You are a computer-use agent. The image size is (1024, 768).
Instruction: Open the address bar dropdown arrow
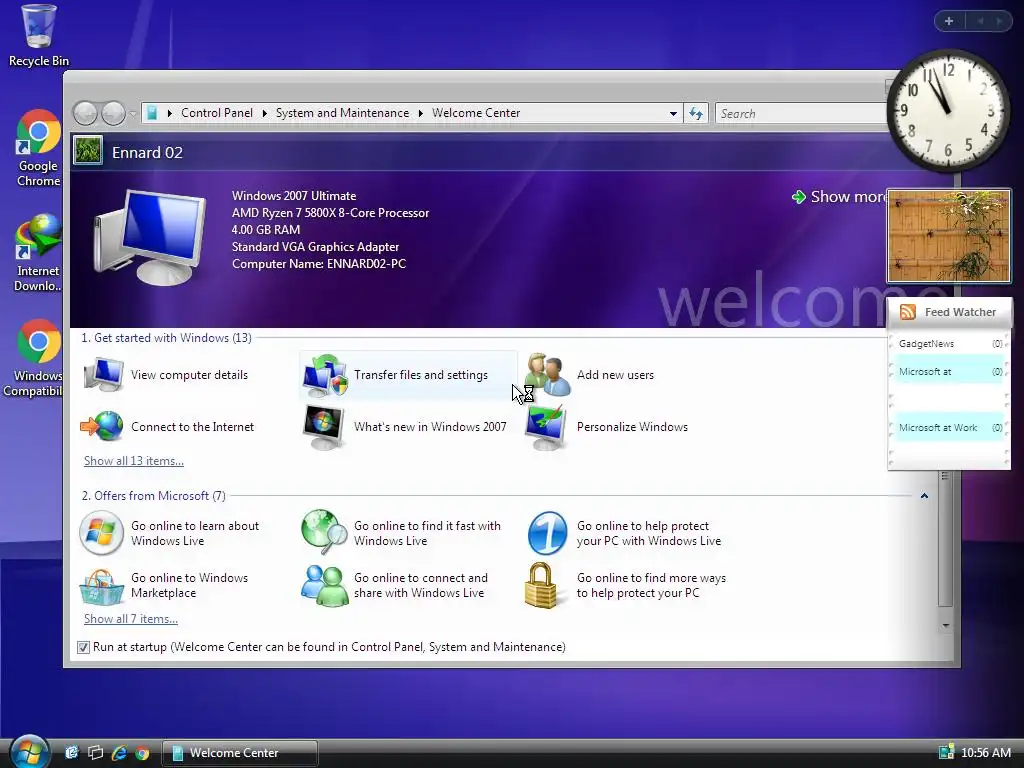coord(673,114)
